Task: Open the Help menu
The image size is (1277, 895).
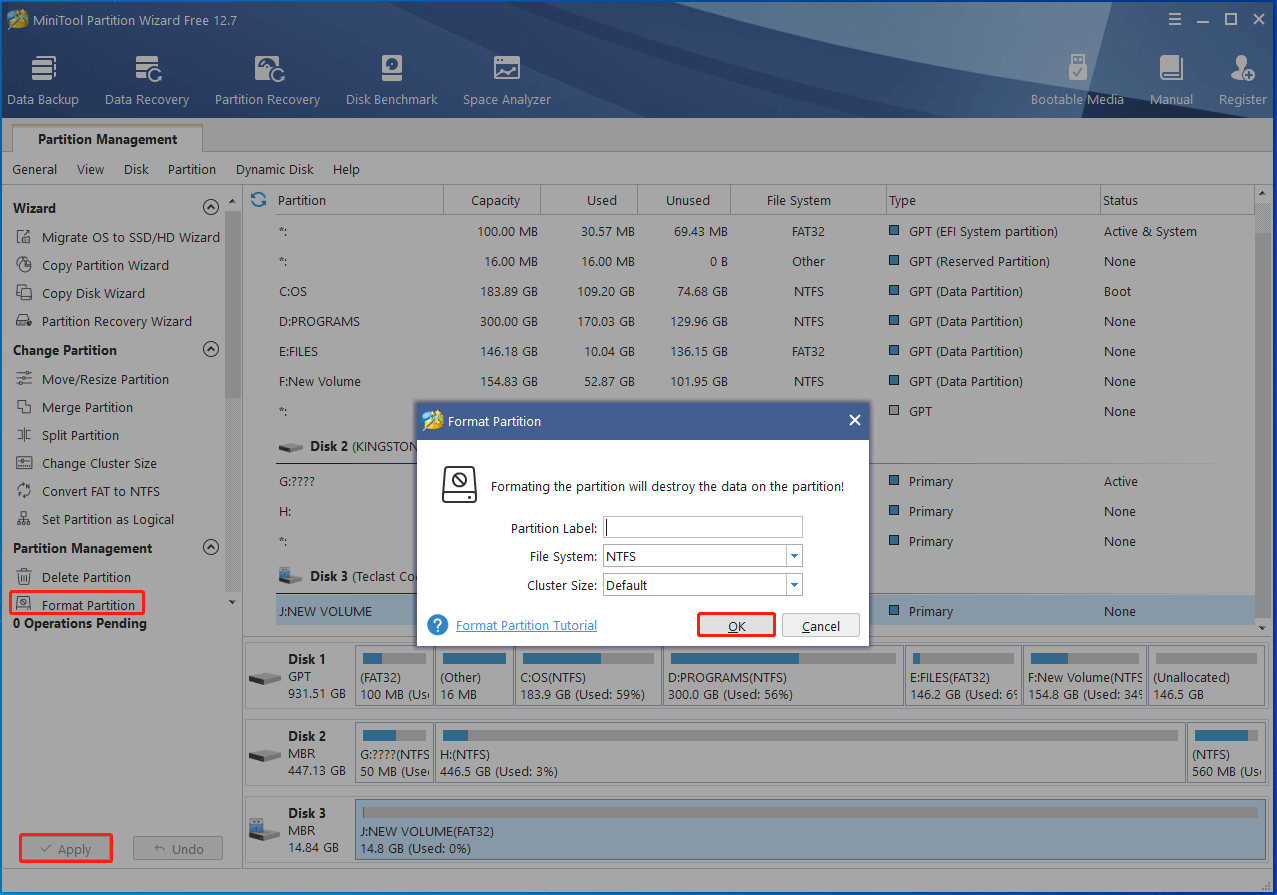Action: point(346,169)
